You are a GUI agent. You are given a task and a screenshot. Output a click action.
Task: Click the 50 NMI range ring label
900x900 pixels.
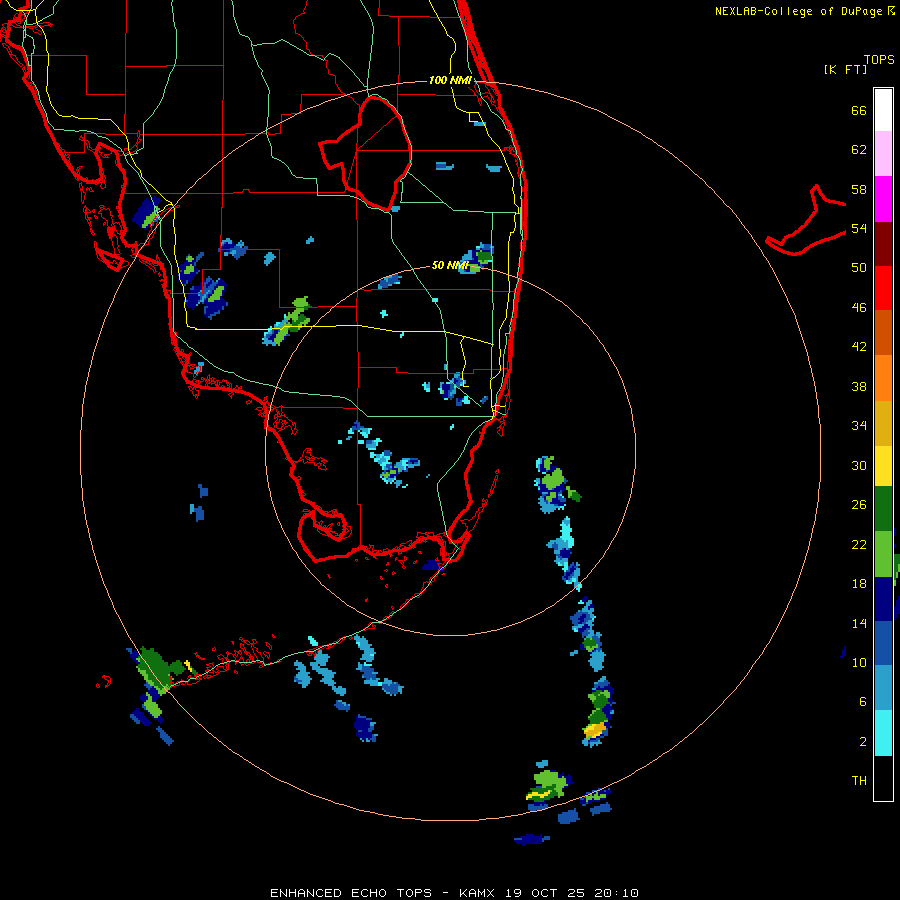point(449,265)
